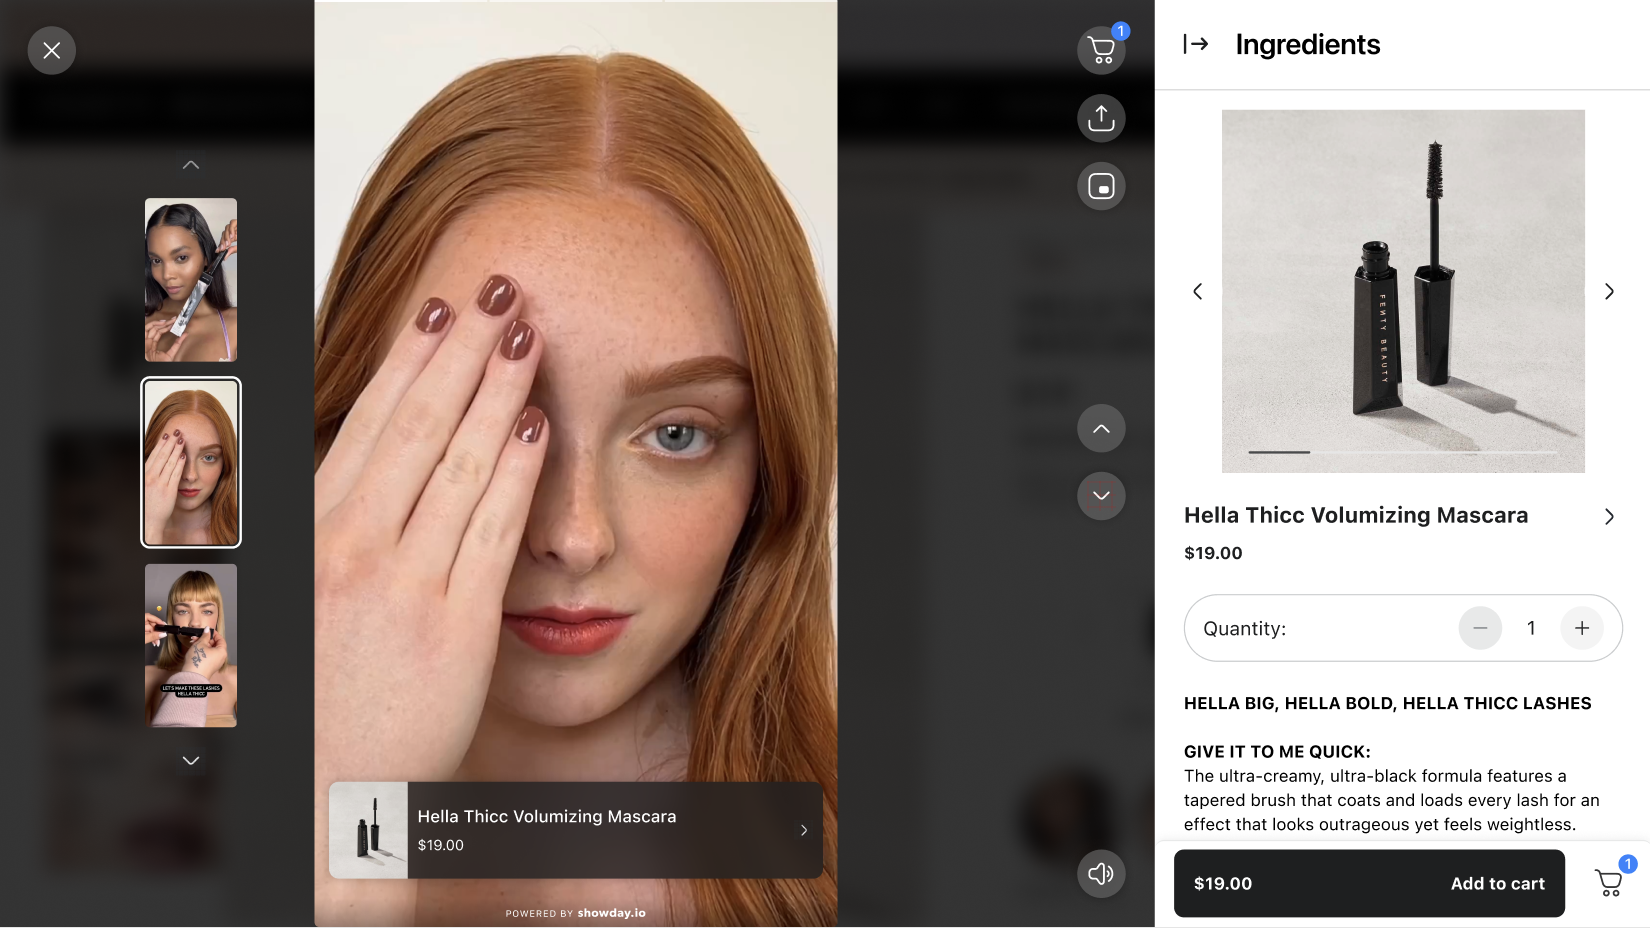The height and width of the screenshot is (928, 1650).
Task: Click the Ingredients panel heading
Action: (1307, 44)
